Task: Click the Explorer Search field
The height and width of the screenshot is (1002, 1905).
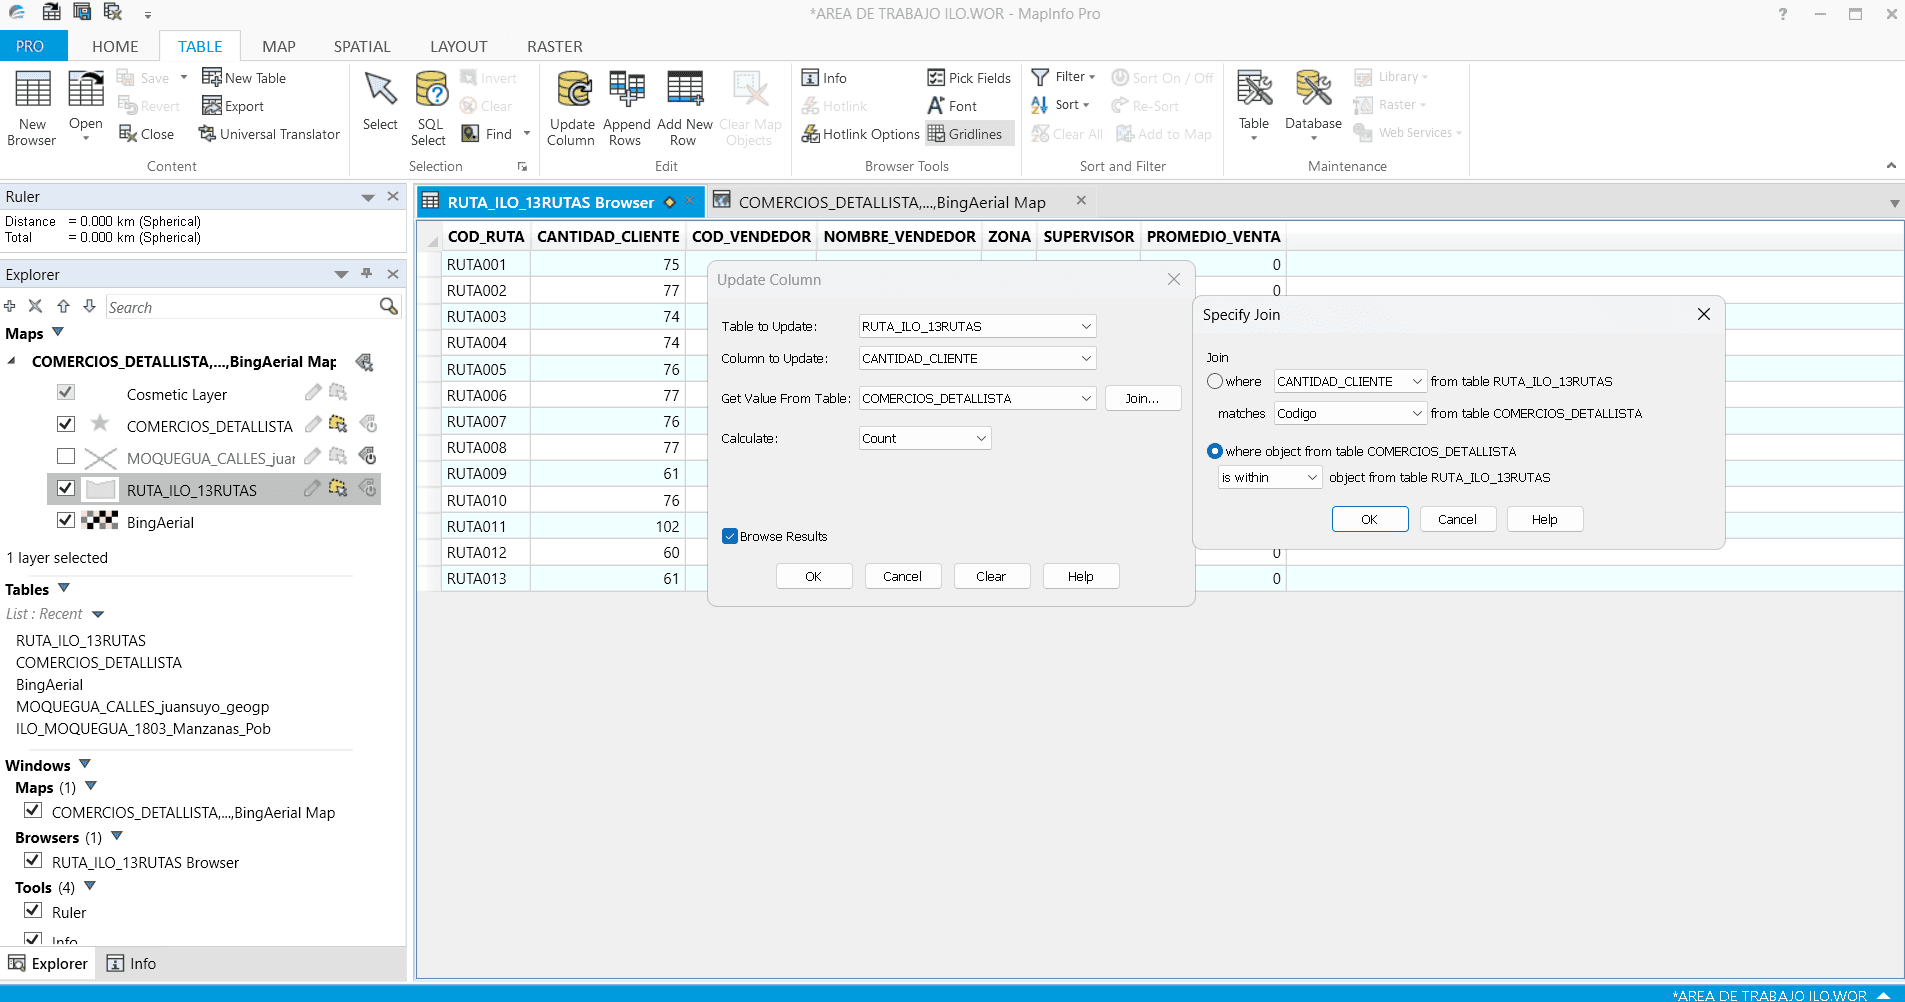Action: [240, 307]
